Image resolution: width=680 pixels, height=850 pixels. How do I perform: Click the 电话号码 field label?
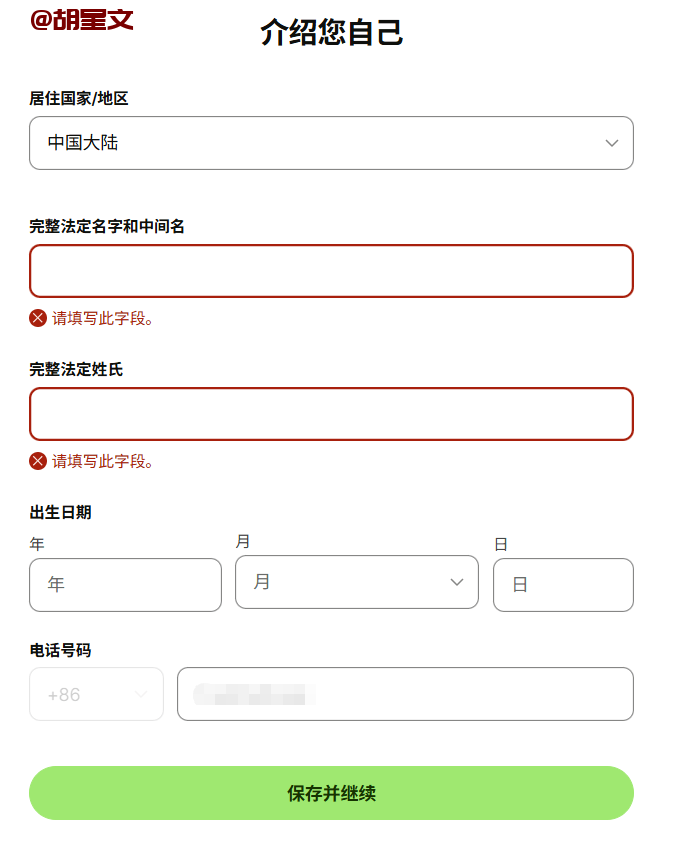(x=60, y=650)
